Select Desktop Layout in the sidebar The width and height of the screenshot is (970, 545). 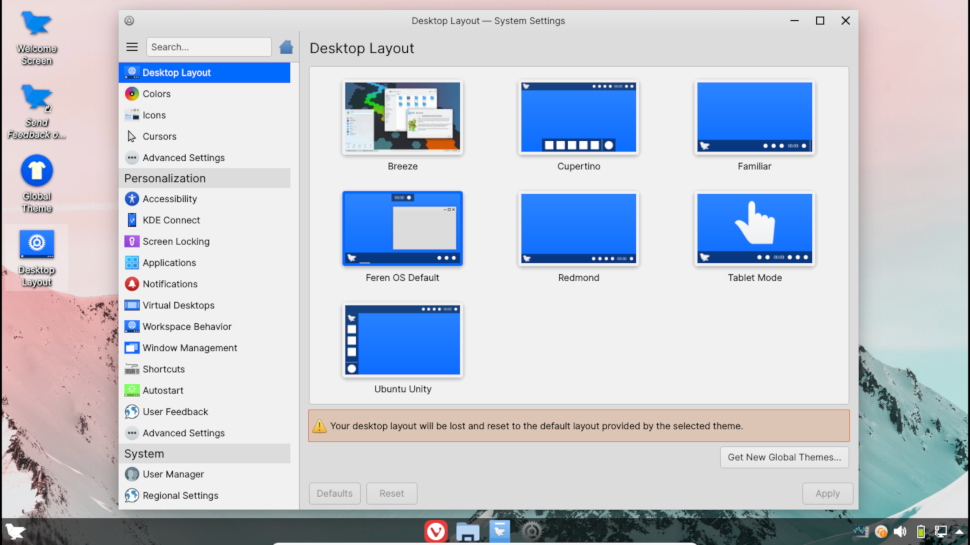click(x=204, y=72)
